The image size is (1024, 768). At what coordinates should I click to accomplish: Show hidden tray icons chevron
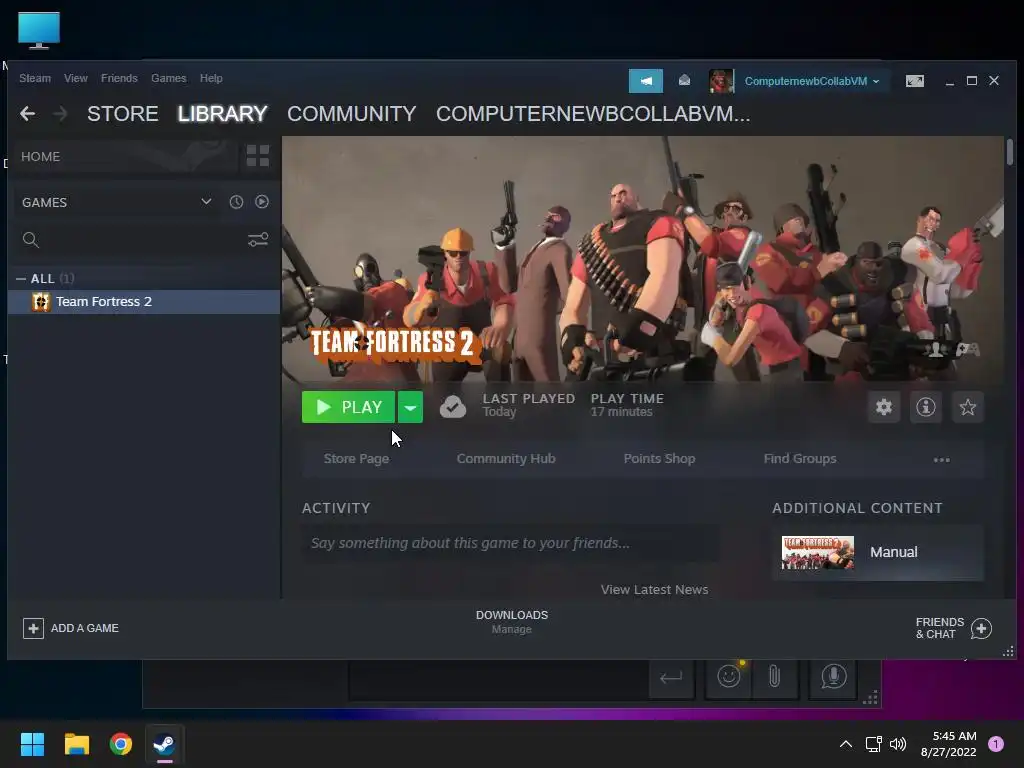point(845,744)
